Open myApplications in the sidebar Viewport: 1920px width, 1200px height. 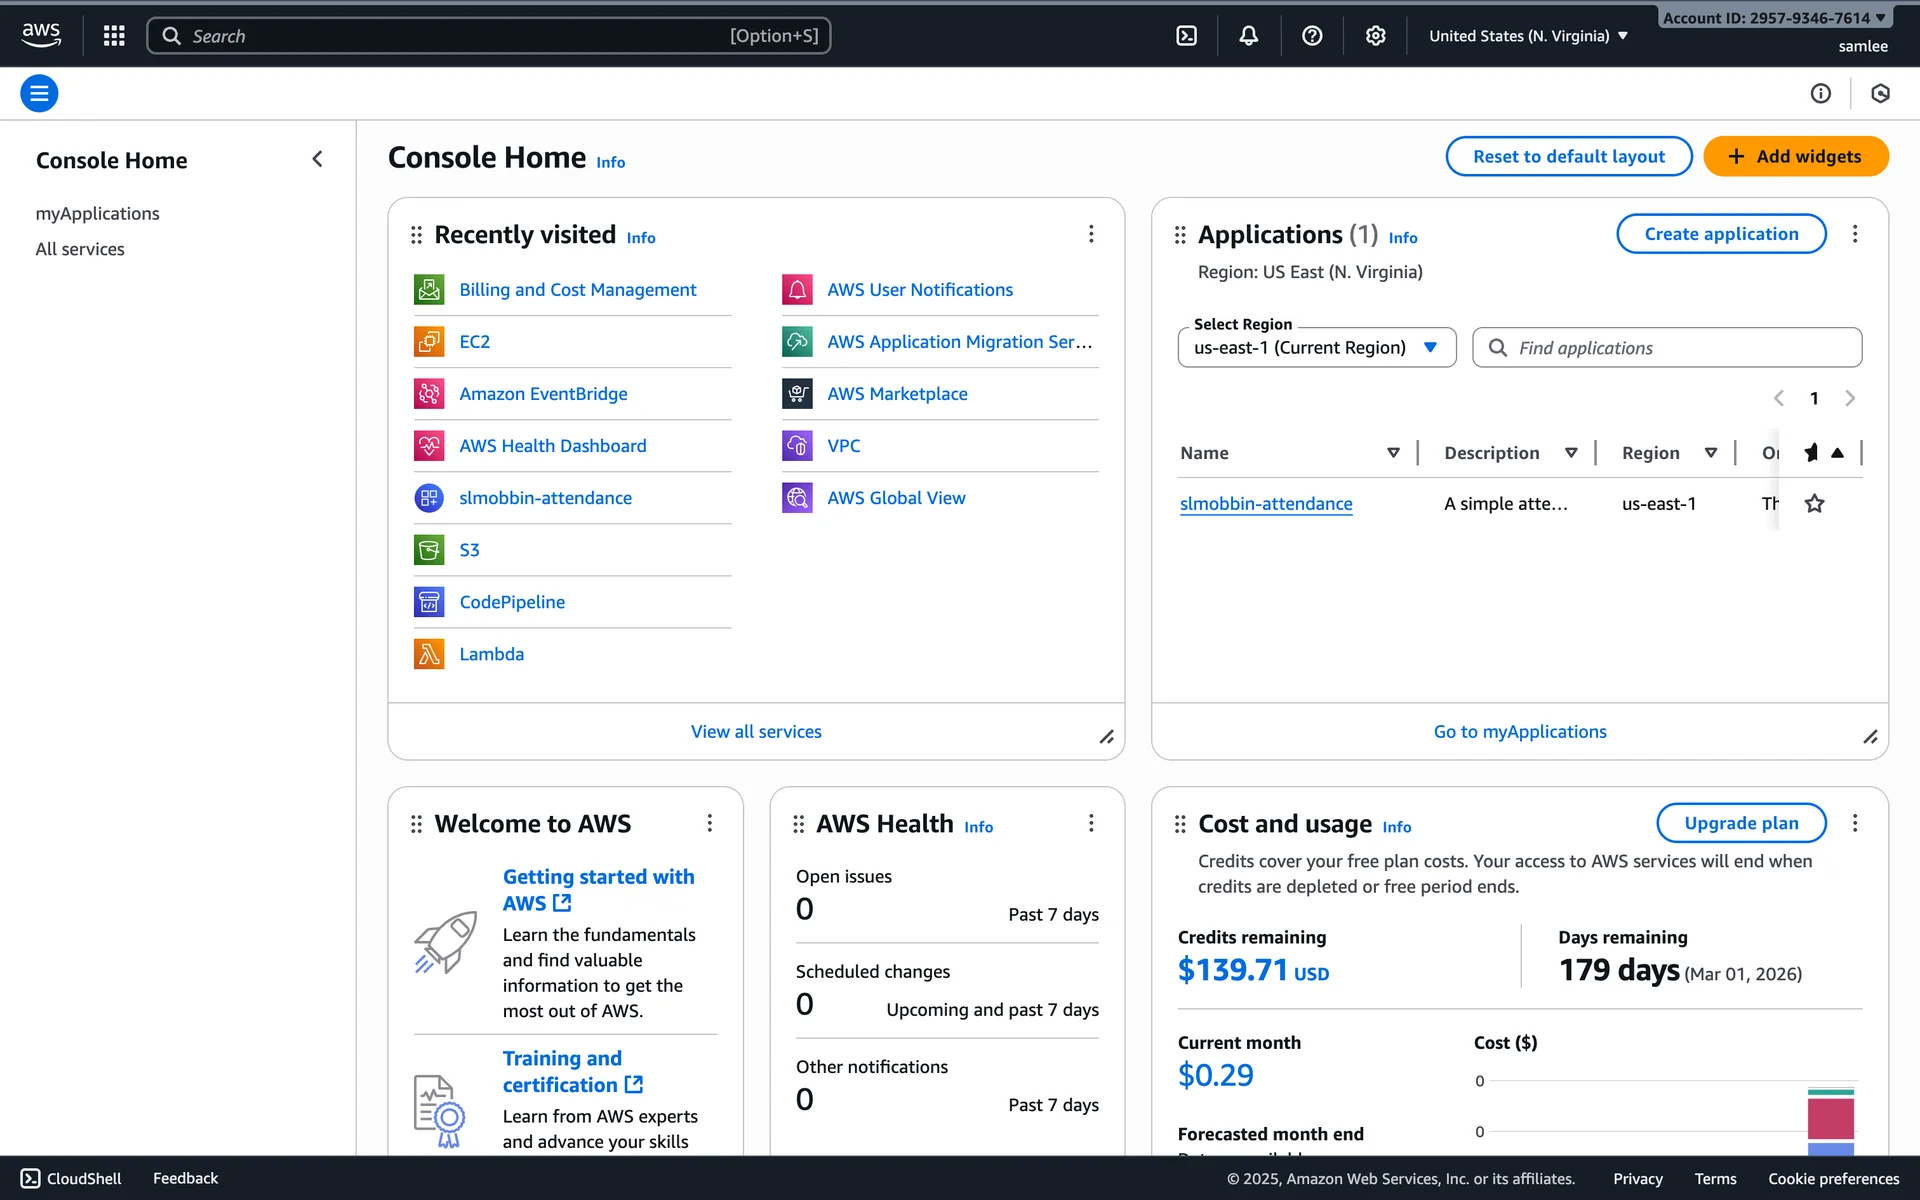coord(97,214)
